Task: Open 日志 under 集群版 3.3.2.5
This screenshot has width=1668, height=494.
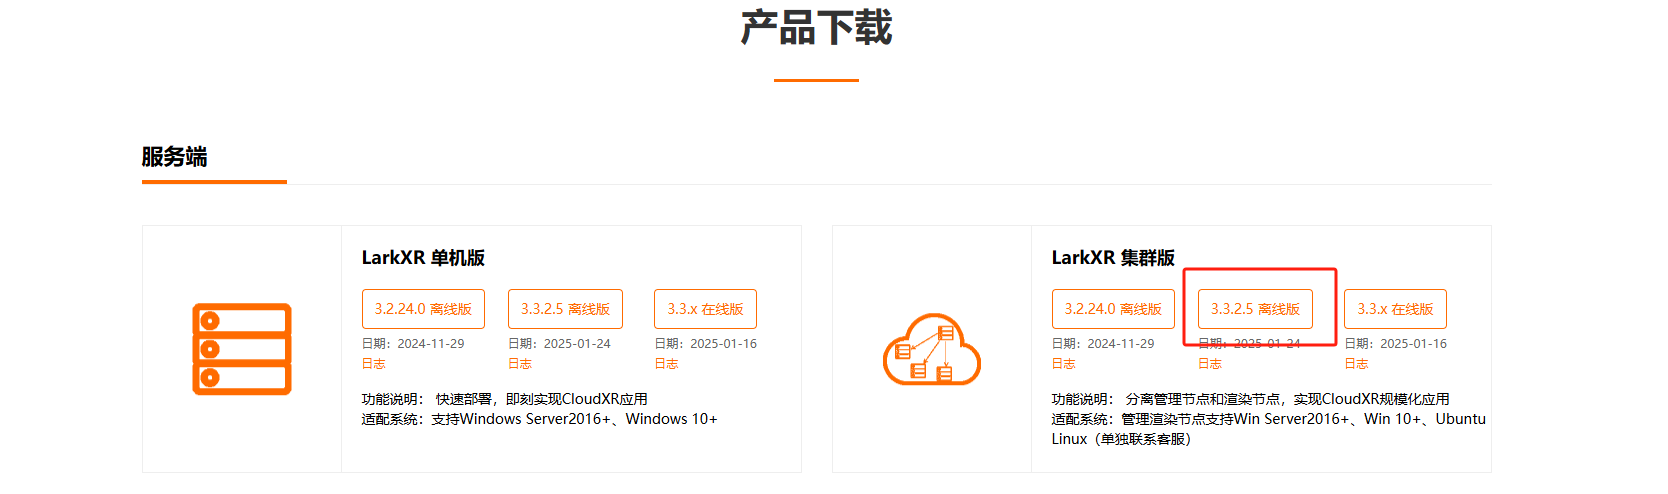Action: pyautogui.click(x=1210, y=364)
